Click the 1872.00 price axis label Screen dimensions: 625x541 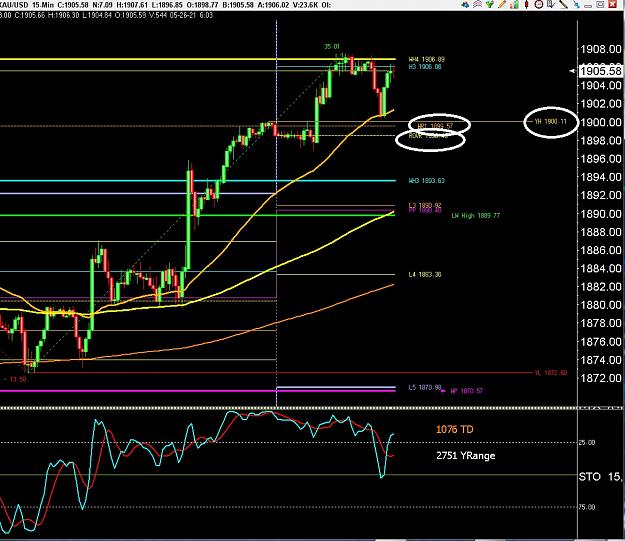[x=601, y=378]
